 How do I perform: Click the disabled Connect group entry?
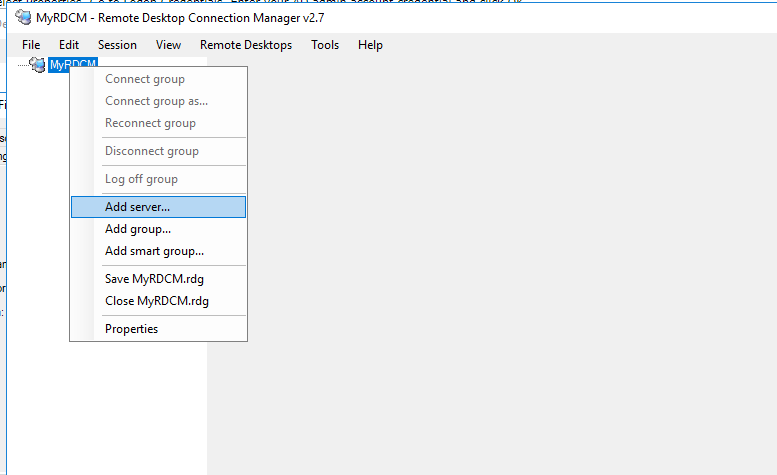[158, 79]
